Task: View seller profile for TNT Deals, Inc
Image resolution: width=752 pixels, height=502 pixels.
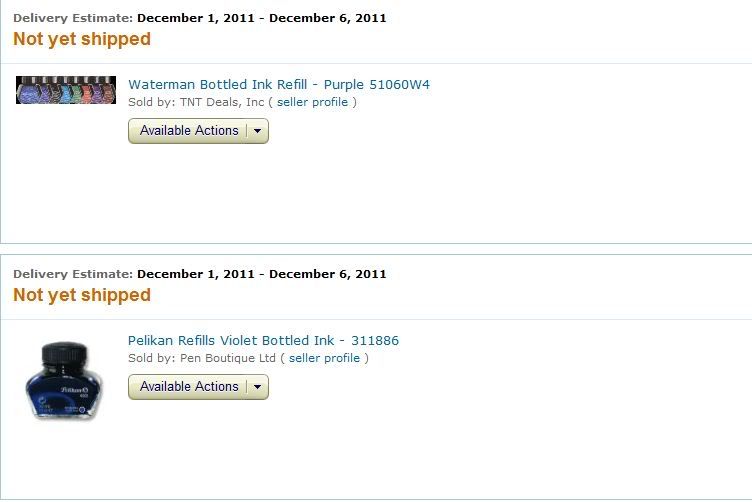Action: click(312, 102)
